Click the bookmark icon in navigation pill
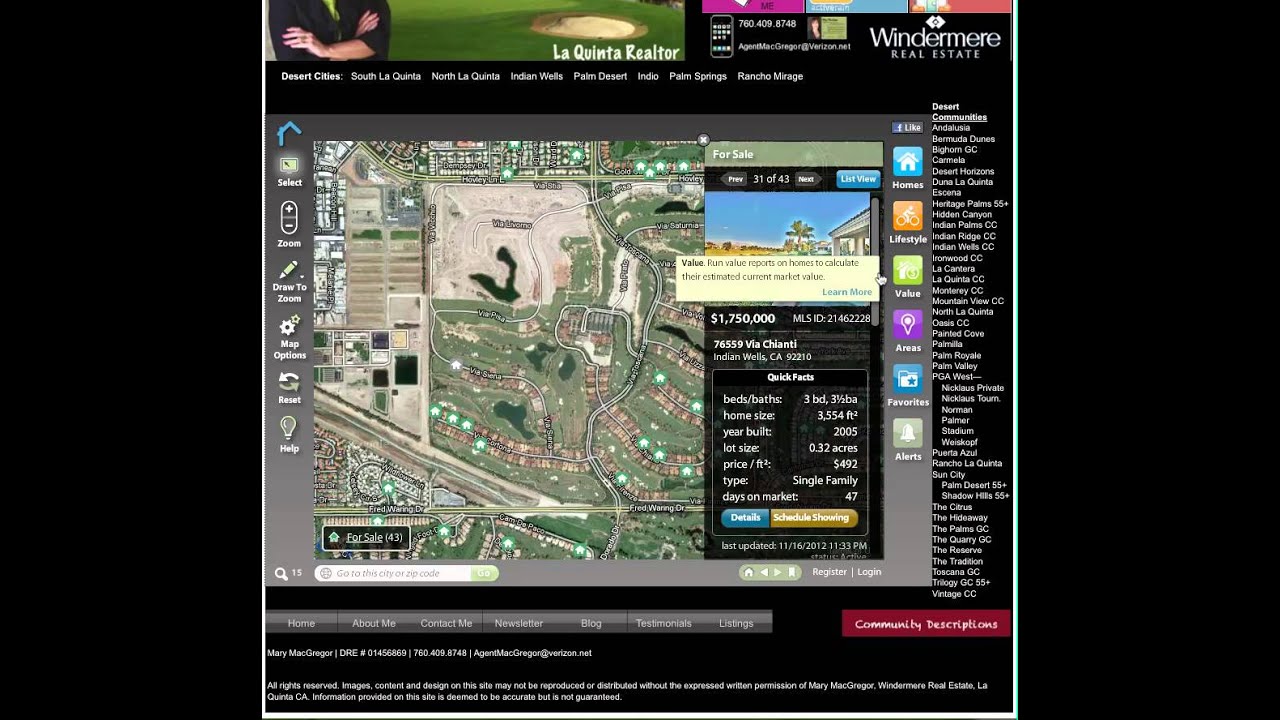 click(x=791, y=572)
